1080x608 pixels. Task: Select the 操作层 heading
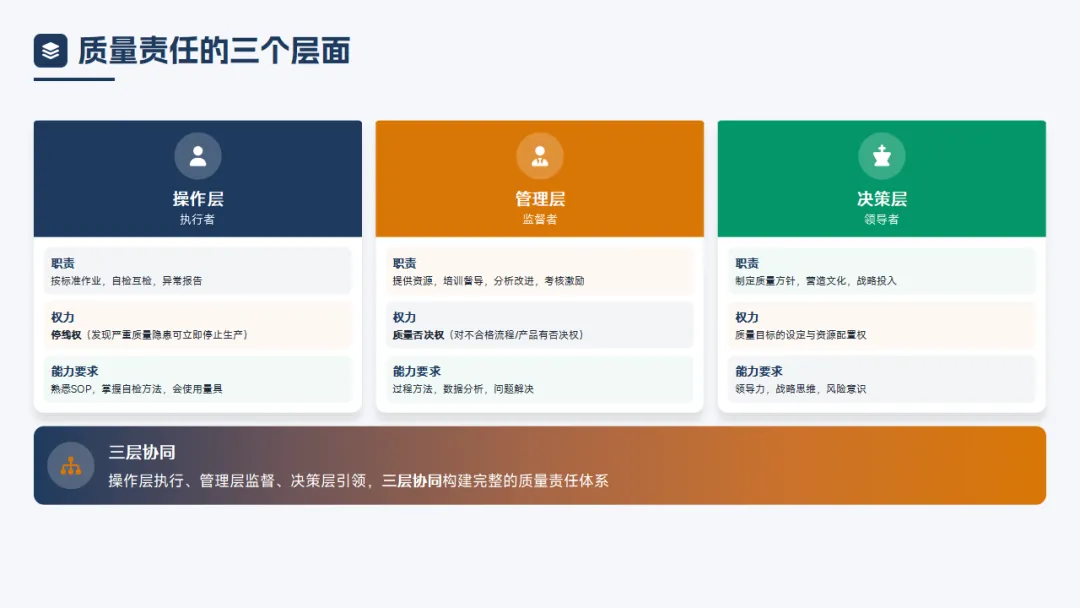point(198,199)
